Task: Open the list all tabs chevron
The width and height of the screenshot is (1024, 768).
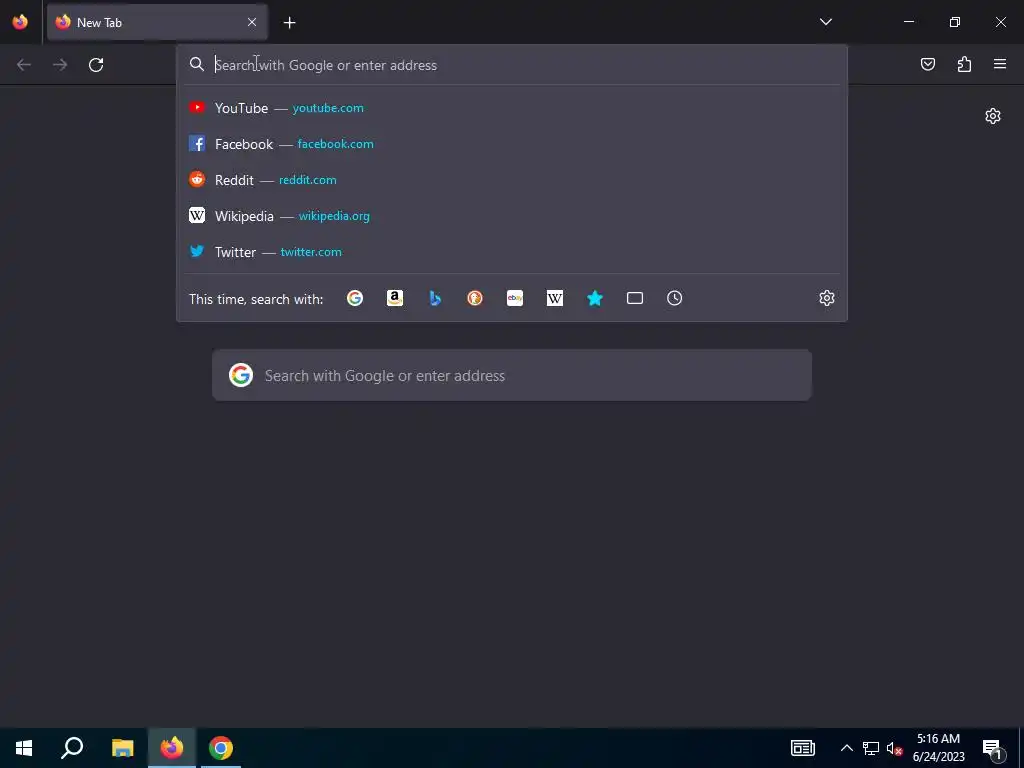Action: point(825,22)
